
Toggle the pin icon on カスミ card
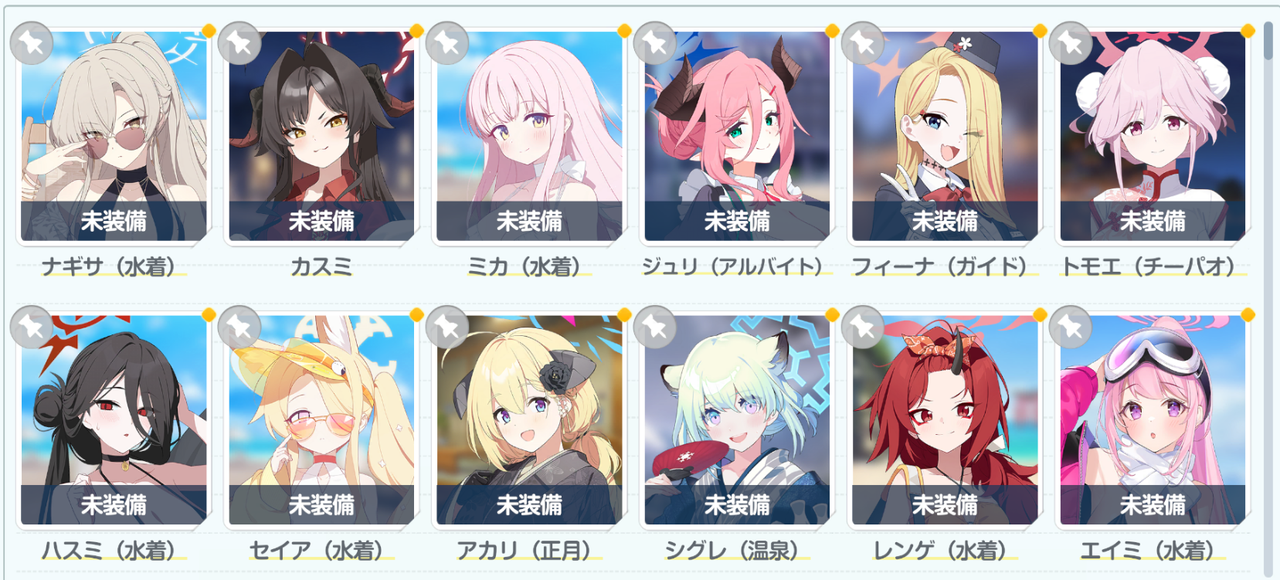coord(239,43)
